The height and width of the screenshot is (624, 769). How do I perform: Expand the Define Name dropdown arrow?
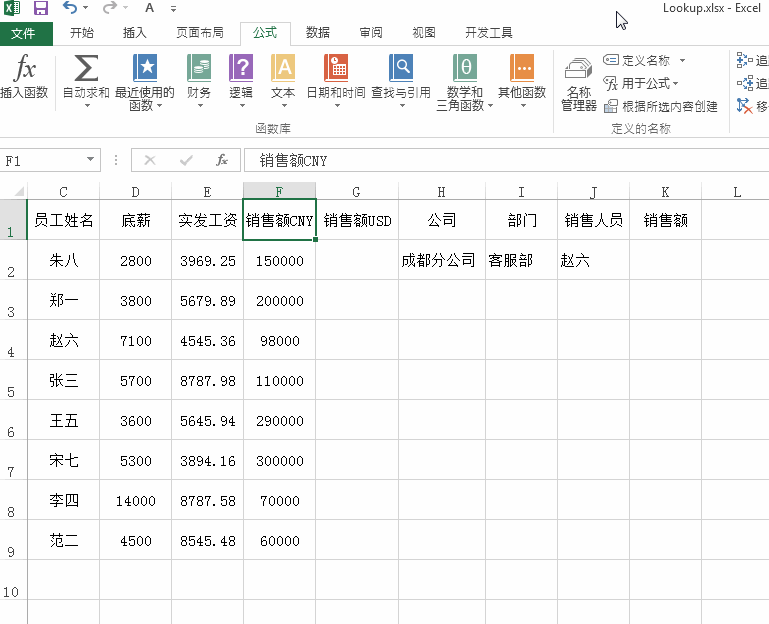(682, 60)
